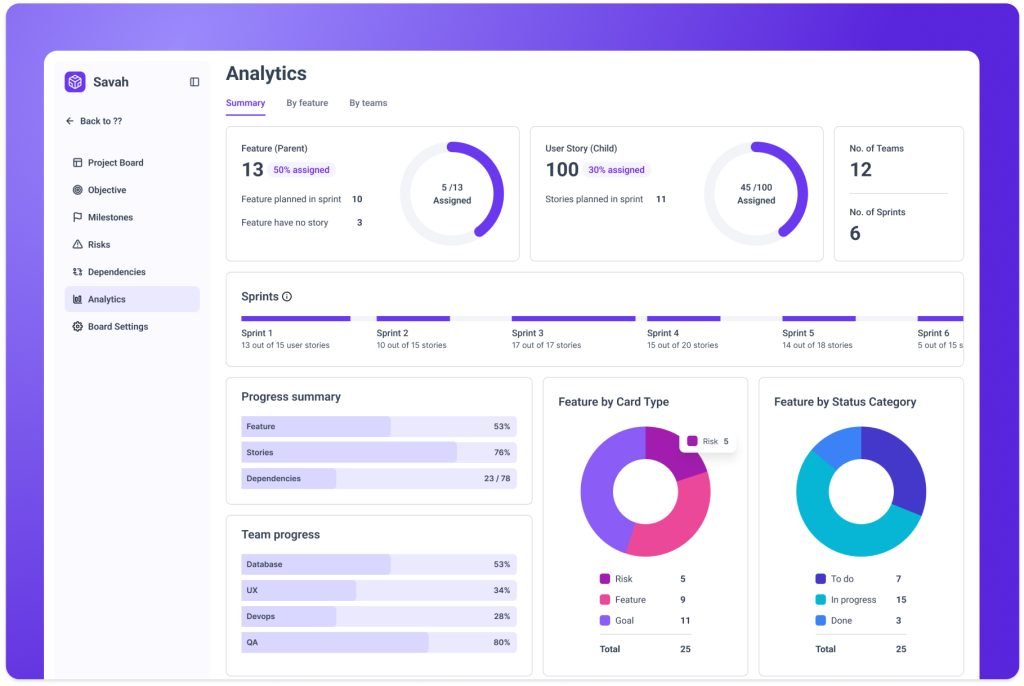
Task: Click the back arrow beside Back to ??
Action: coord(70,121)
